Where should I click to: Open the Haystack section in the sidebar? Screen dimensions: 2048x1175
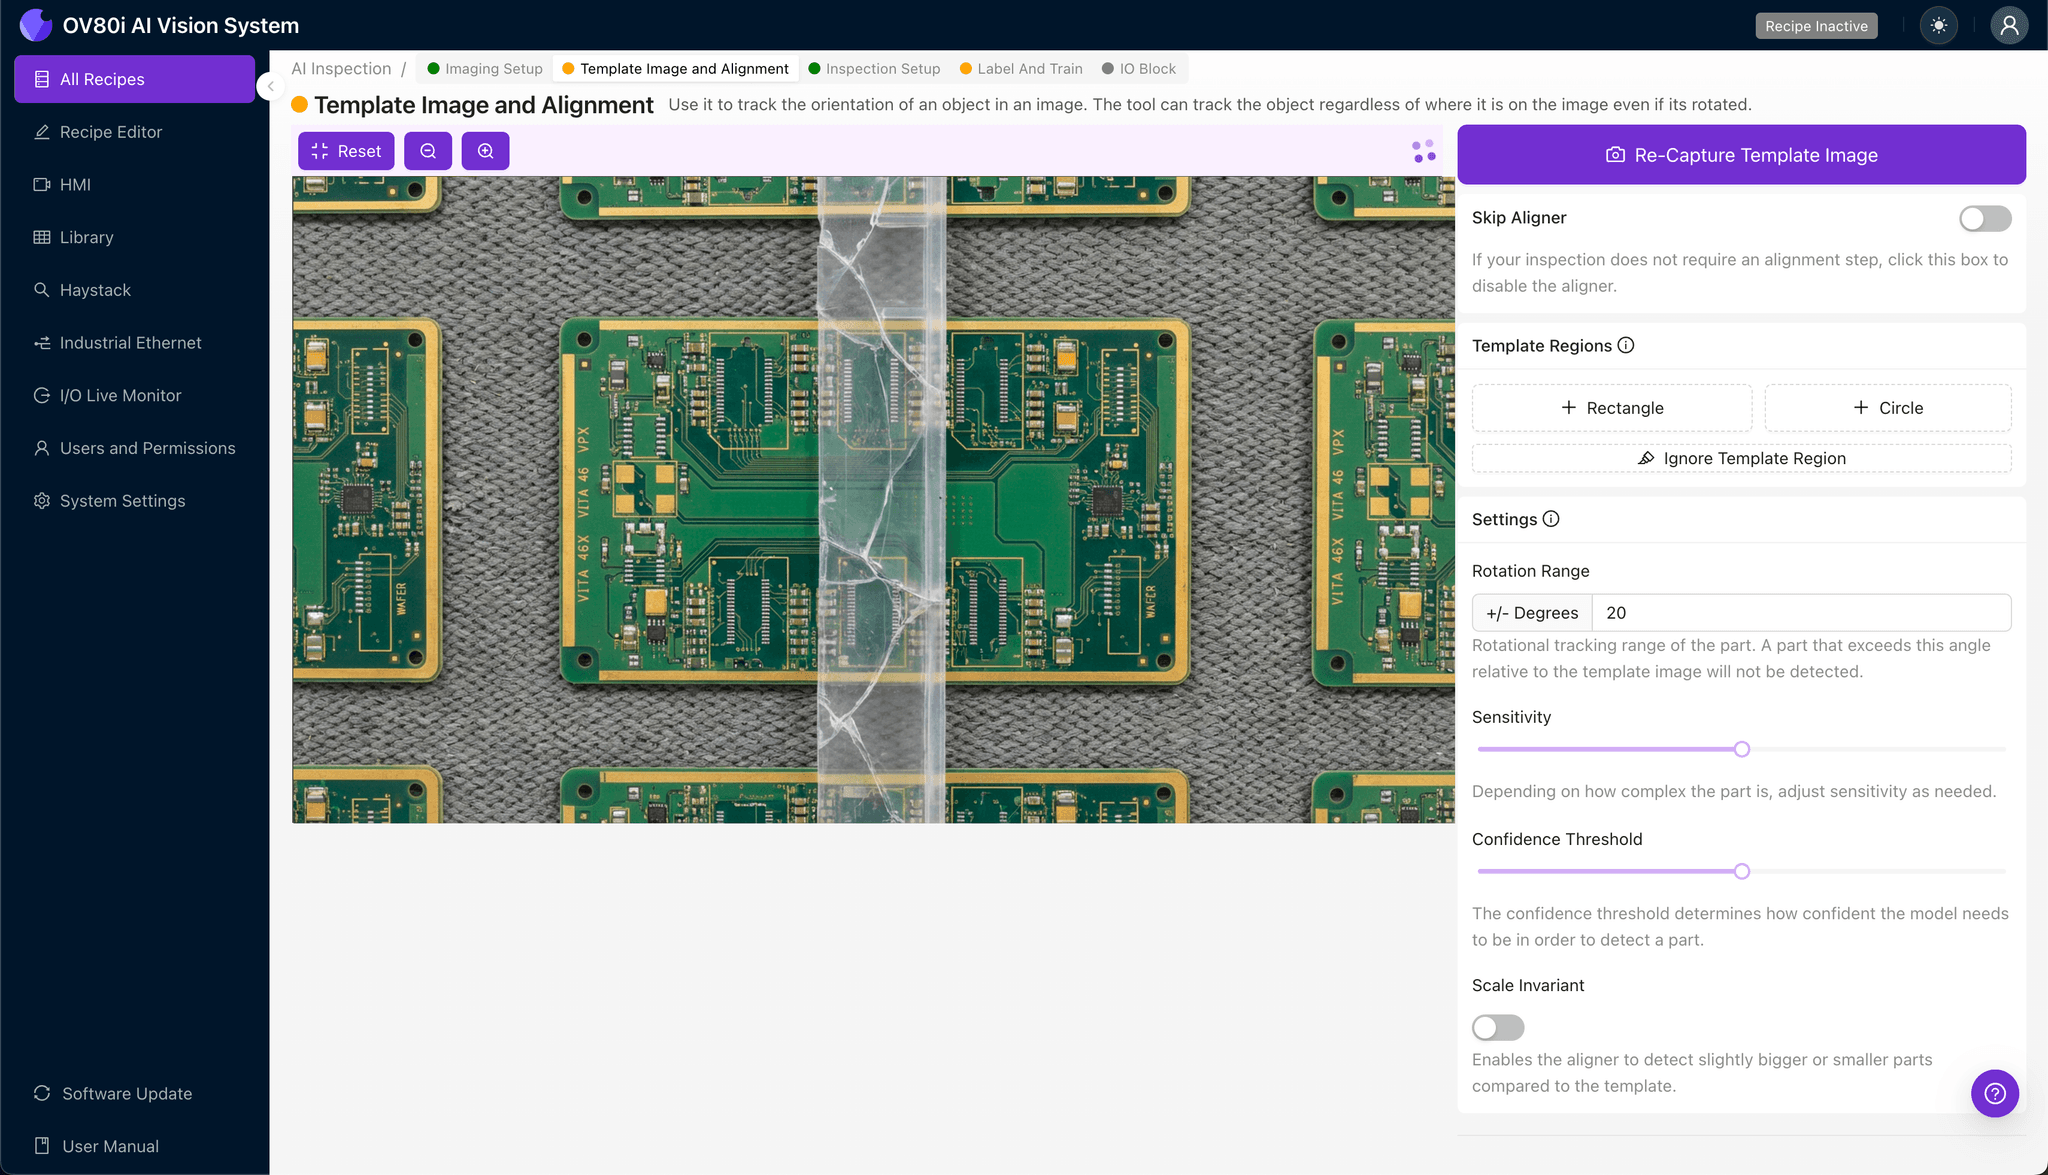[x=96, y=290]
